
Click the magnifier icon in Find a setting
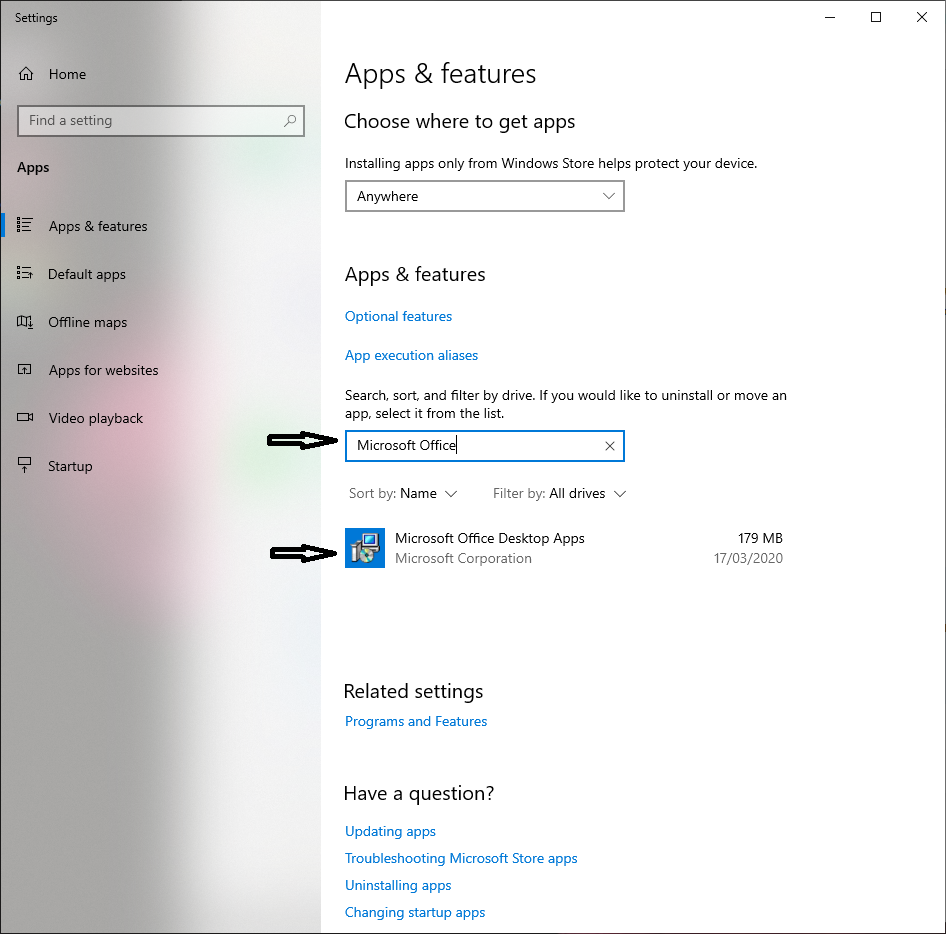point(290,121)
